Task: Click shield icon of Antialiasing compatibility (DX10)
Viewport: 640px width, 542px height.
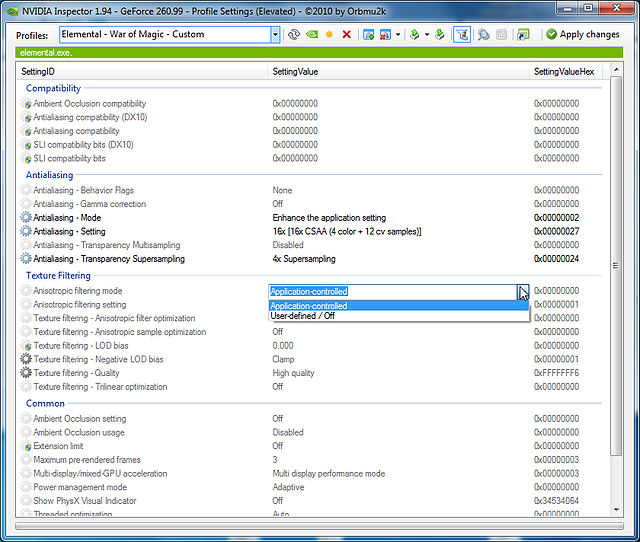Action: pos(26,117)
